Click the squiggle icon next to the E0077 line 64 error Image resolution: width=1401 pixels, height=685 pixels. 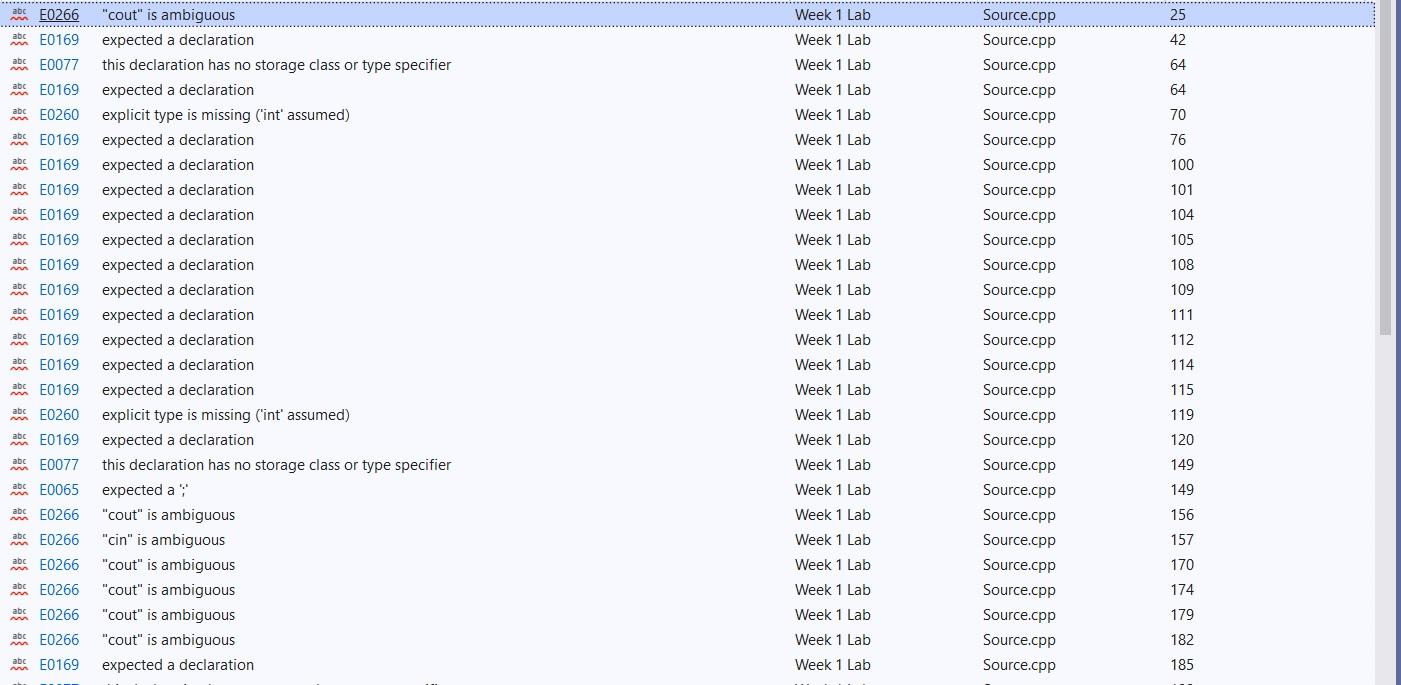pyautogui.click(x=18, y=64)
